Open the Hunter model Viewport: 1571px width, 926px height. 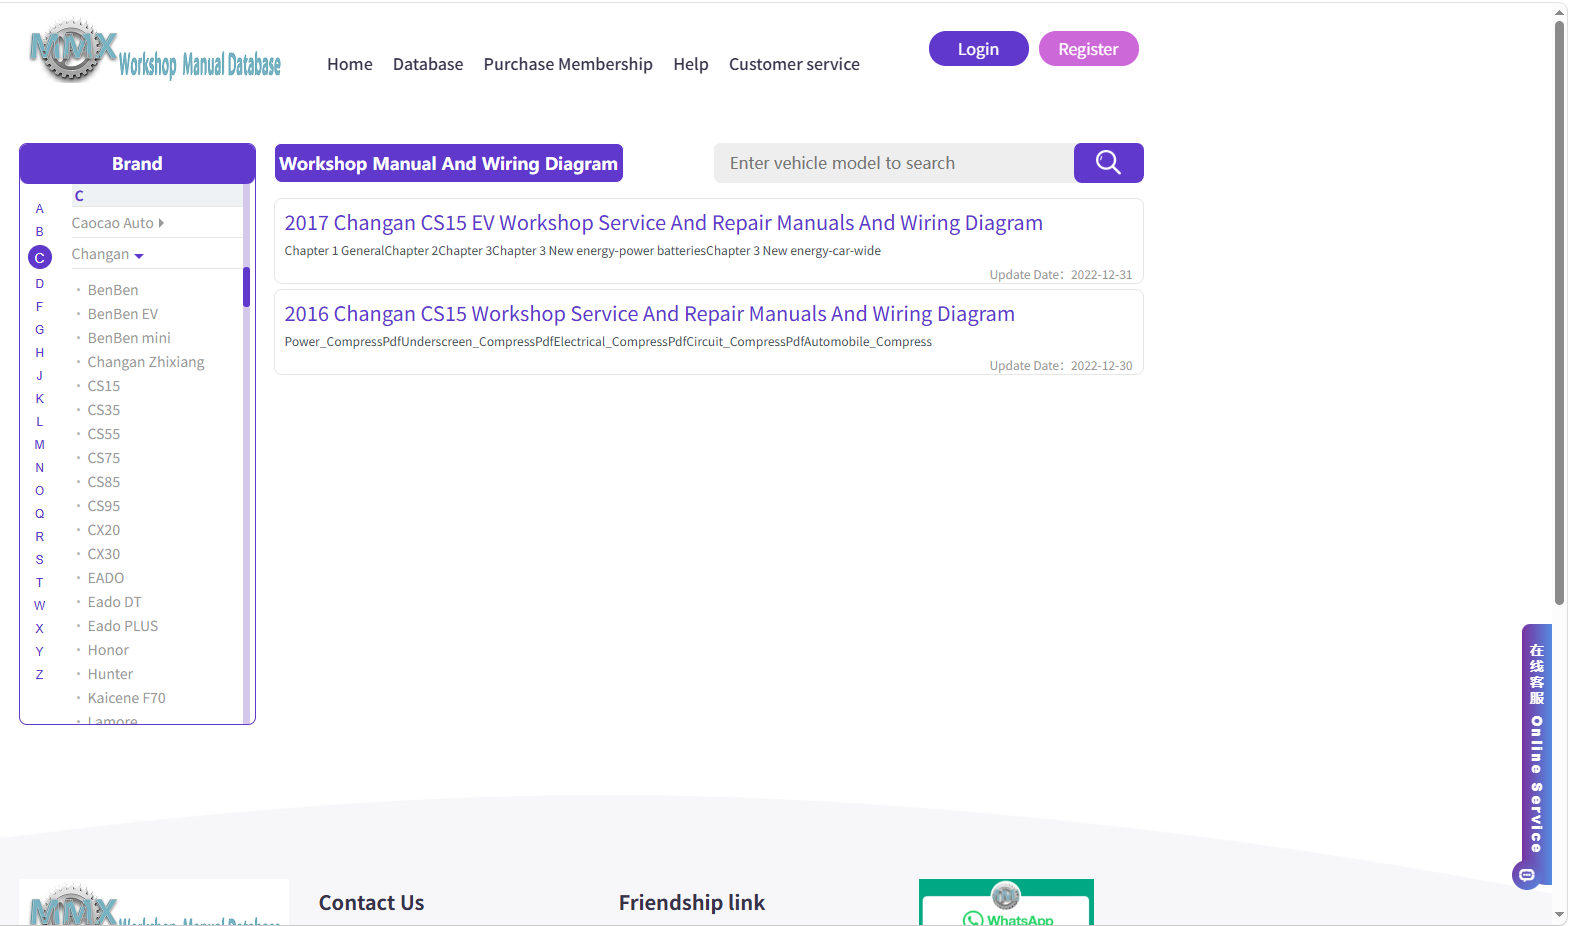pos(110,674)
